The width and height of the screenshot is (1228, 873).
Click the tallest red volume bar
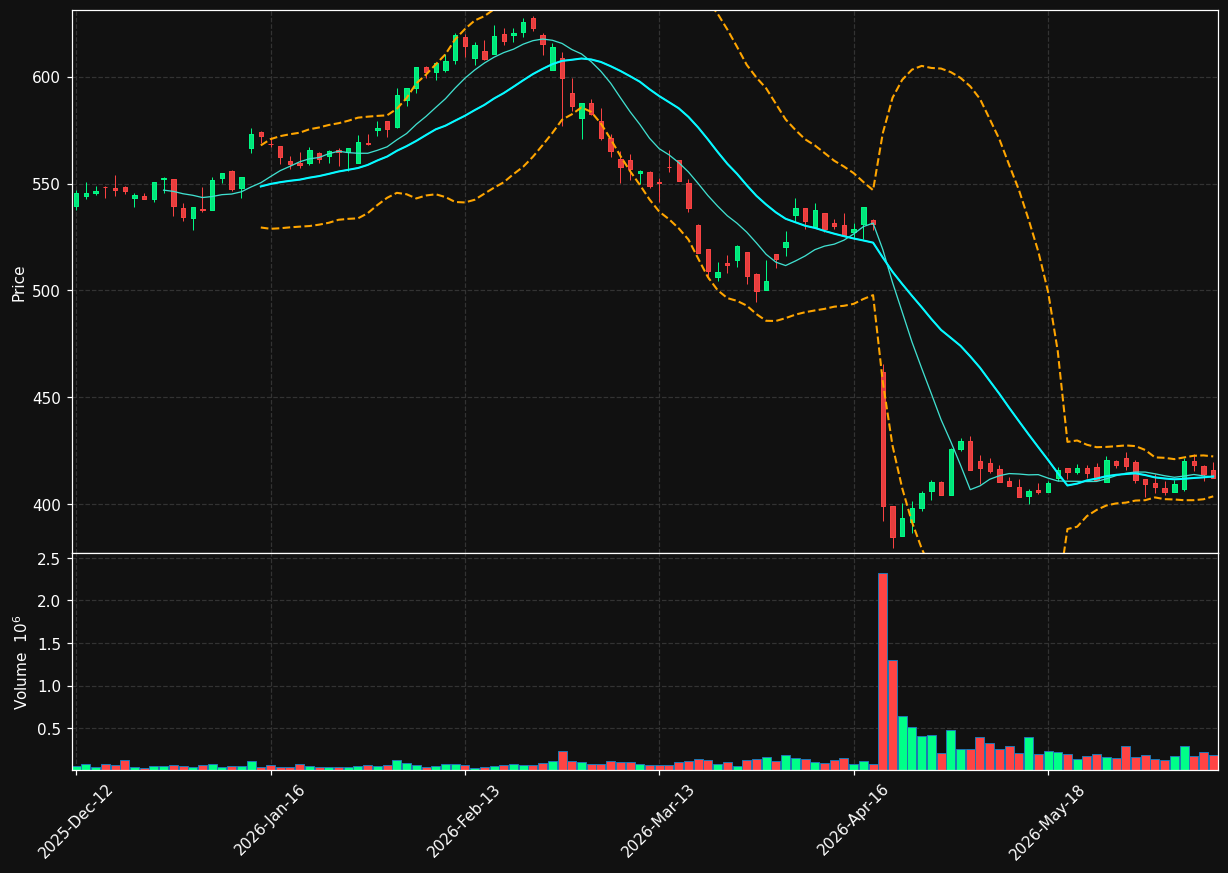(x=883, y=671)
